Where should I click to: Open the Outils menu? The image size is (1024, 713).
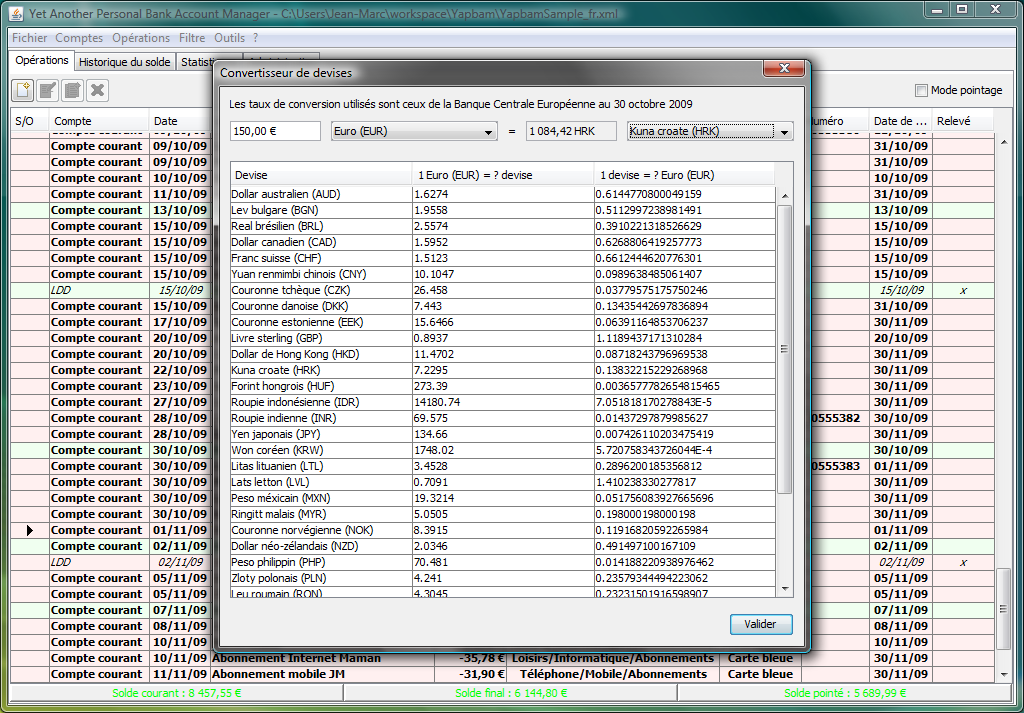[x=229, y=38]
